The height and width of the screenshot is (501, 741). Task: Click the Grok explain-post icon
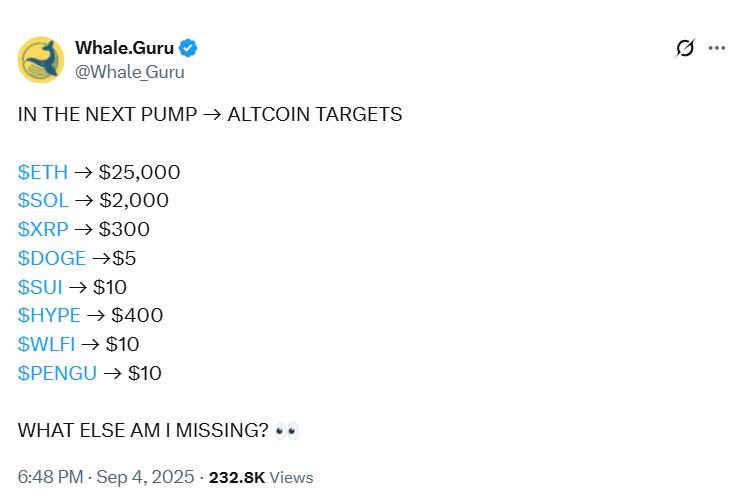(x=685, y=48)
